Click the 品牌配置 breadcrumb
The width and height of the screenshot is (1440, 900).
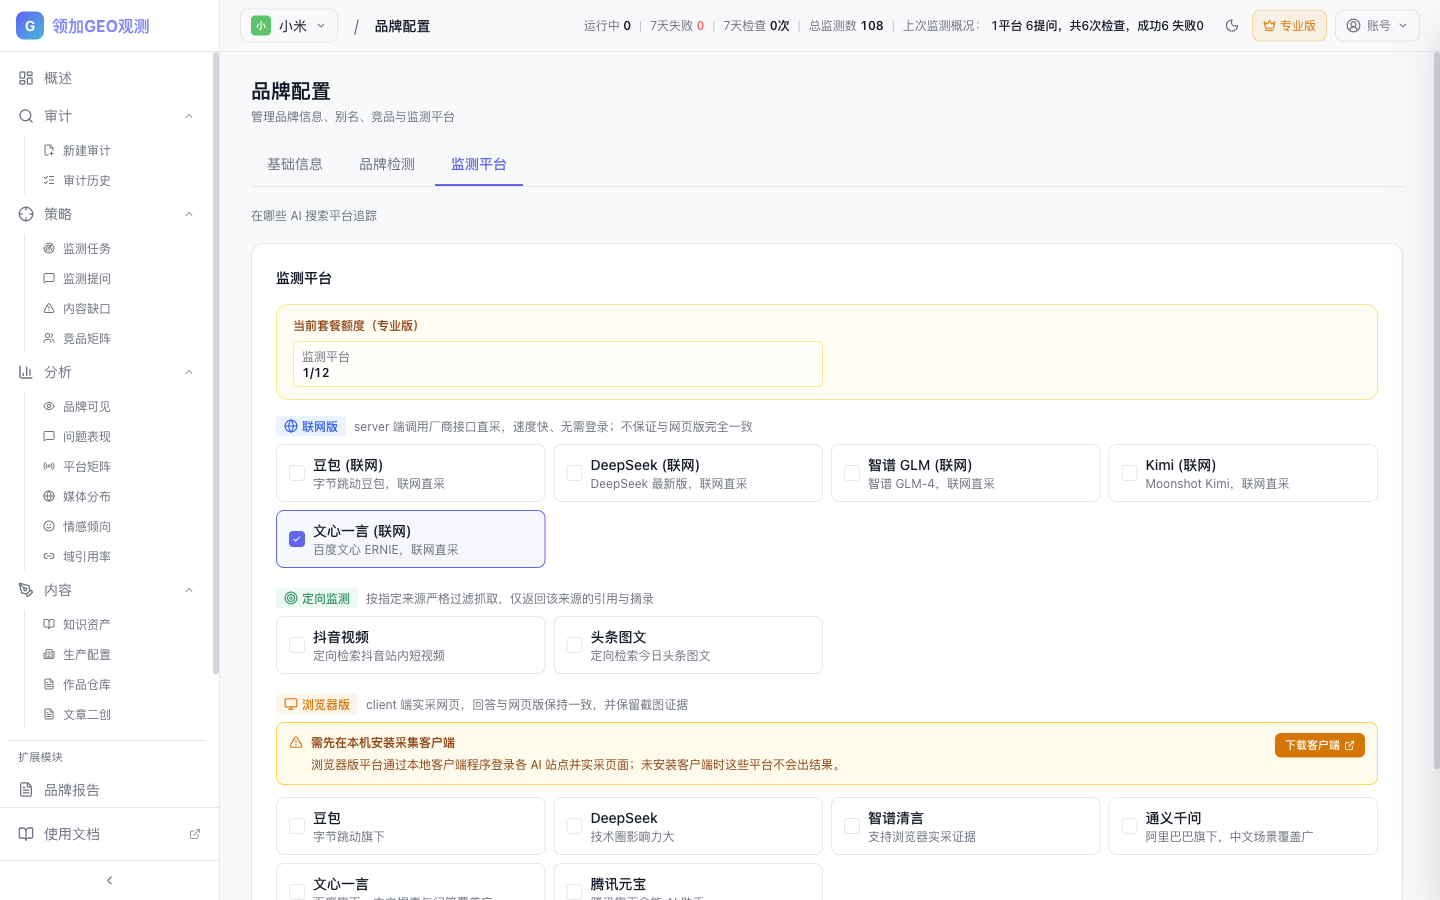tap(402, 26)
